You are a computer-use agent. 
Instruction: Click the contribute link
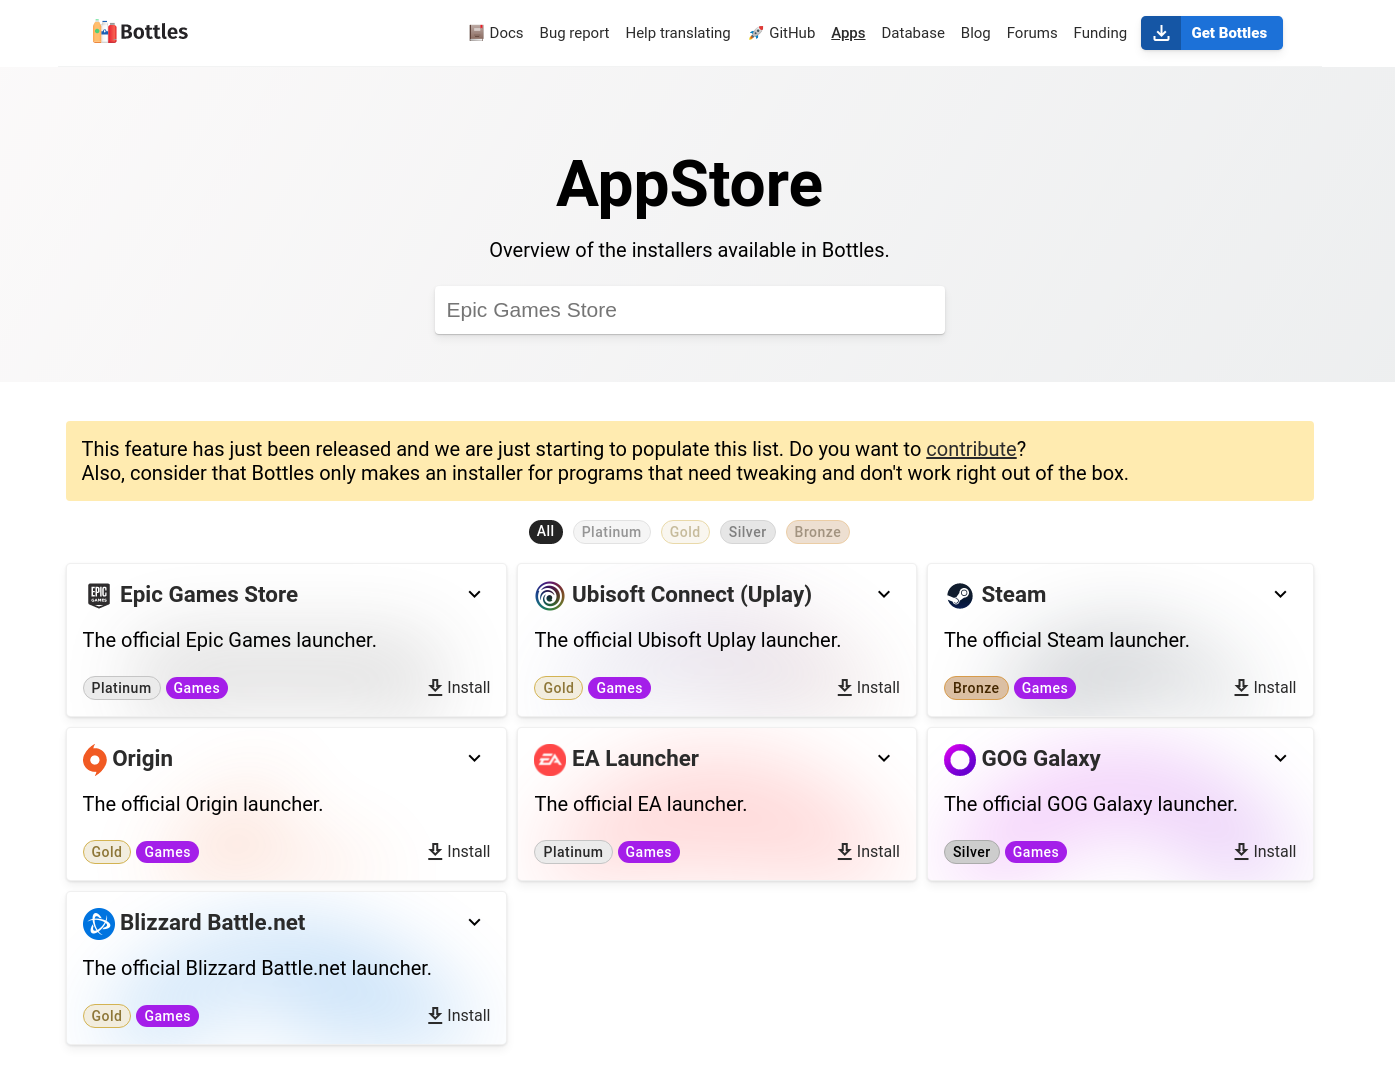[970, 449]
